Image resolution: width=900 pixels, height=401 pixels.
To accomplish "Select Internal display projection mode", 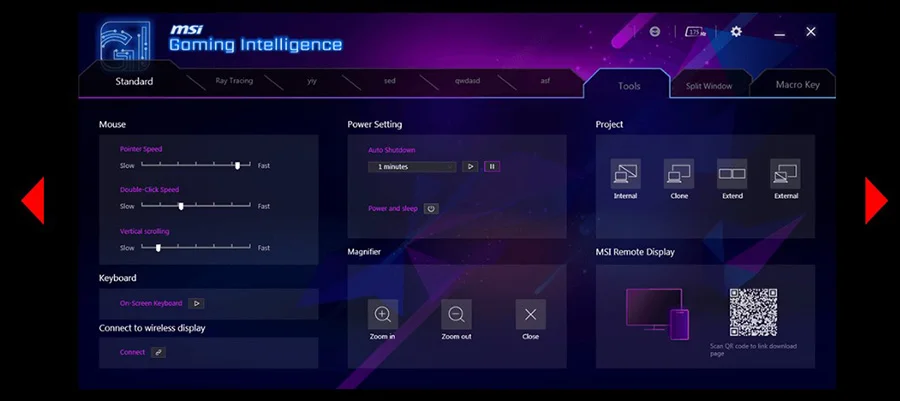I will pyautogui.click(x=625, y=173).
